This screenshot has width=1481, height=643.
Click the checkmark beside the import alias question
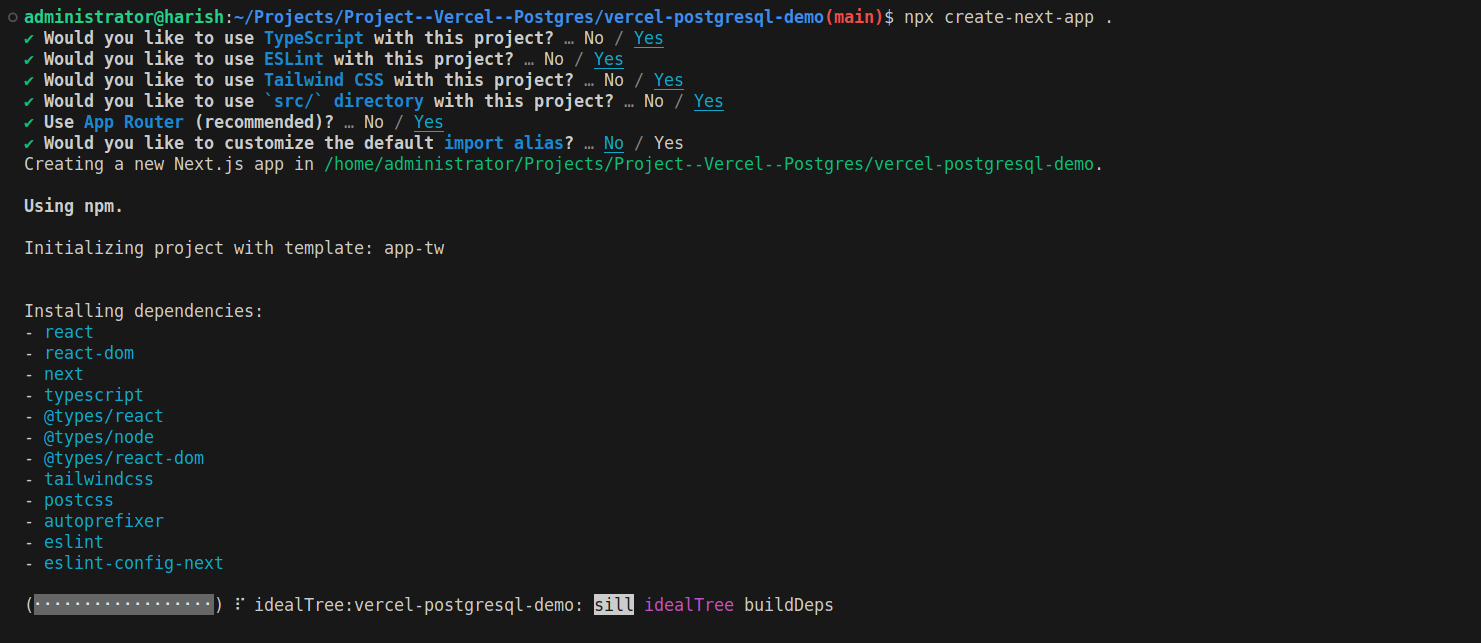[29, 143]
